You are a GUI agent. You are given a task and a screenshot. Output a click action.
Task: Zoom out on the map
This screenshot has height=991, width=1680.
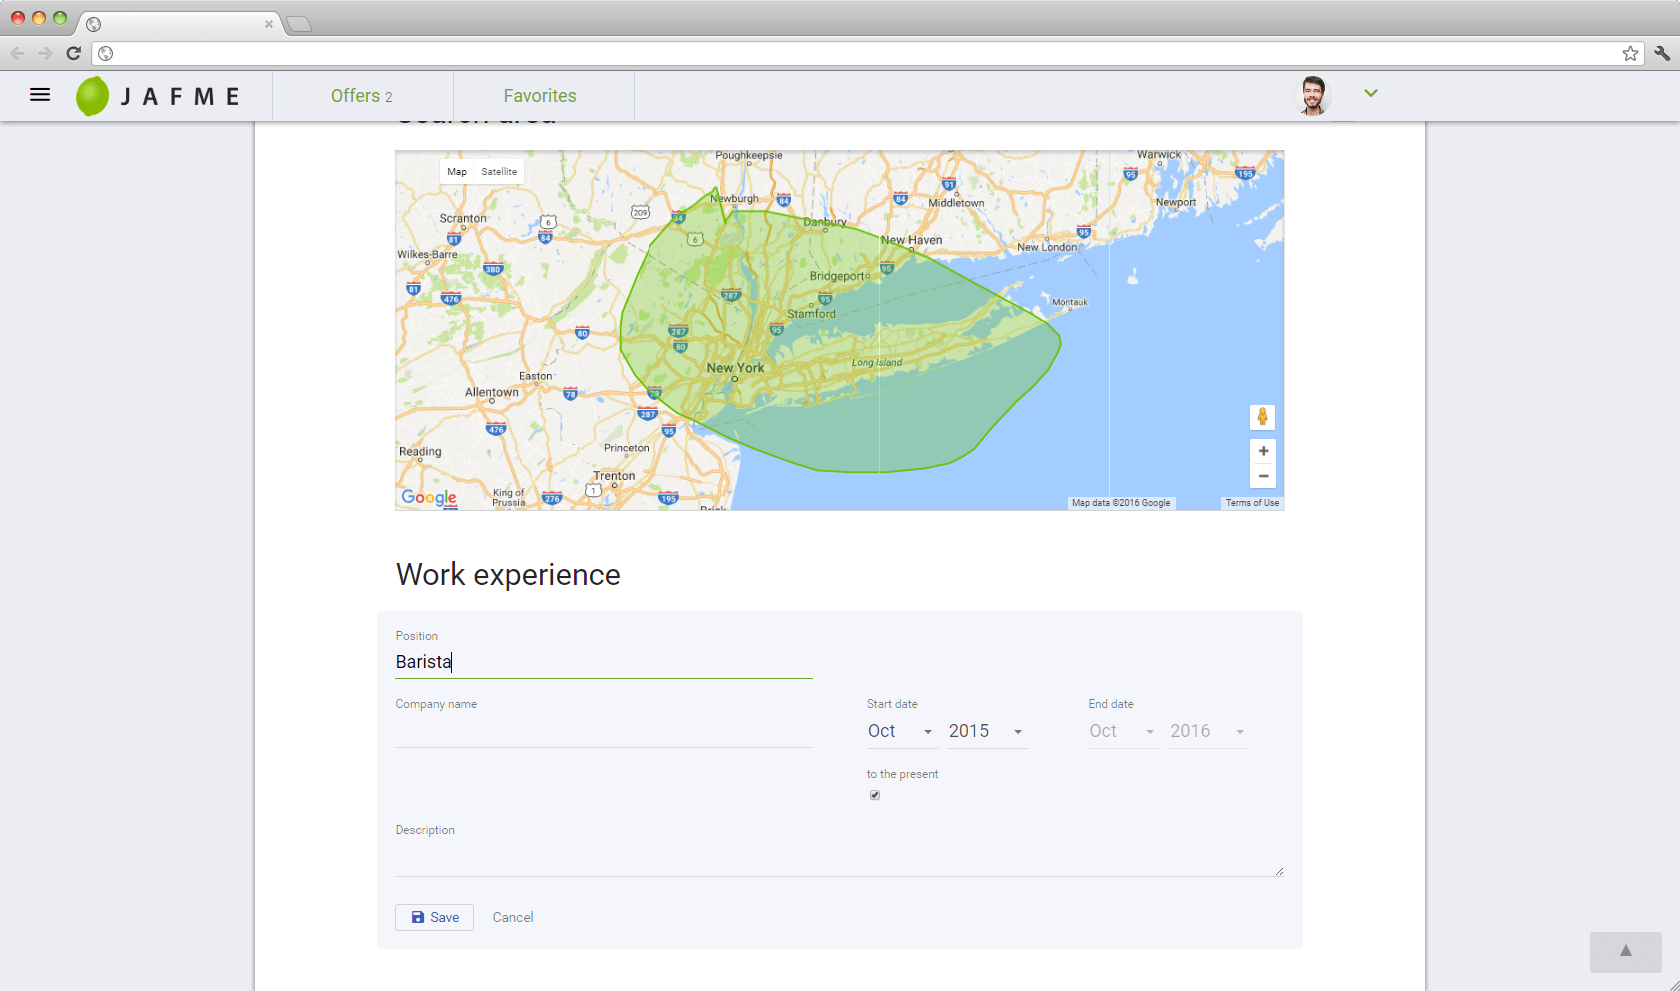coord(1263,476)
